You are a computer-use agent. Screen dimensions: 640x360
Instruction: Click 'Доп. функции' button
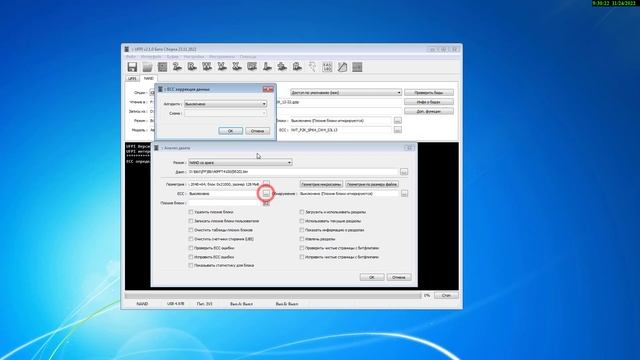(x=429, y=111)
